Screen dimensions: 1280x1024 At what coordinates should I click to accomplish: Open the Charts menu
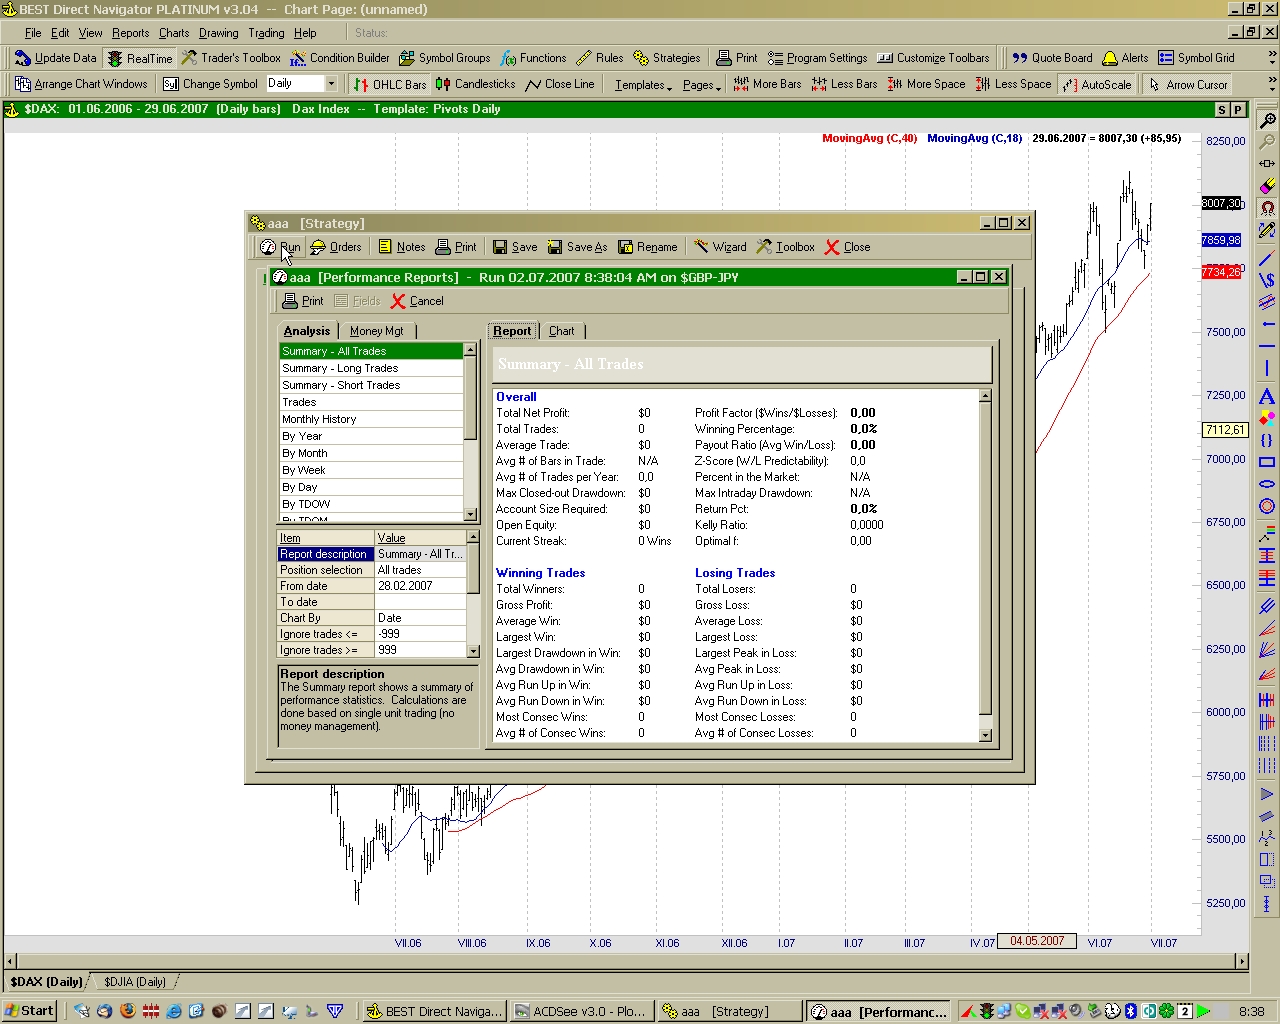point(174,33)
